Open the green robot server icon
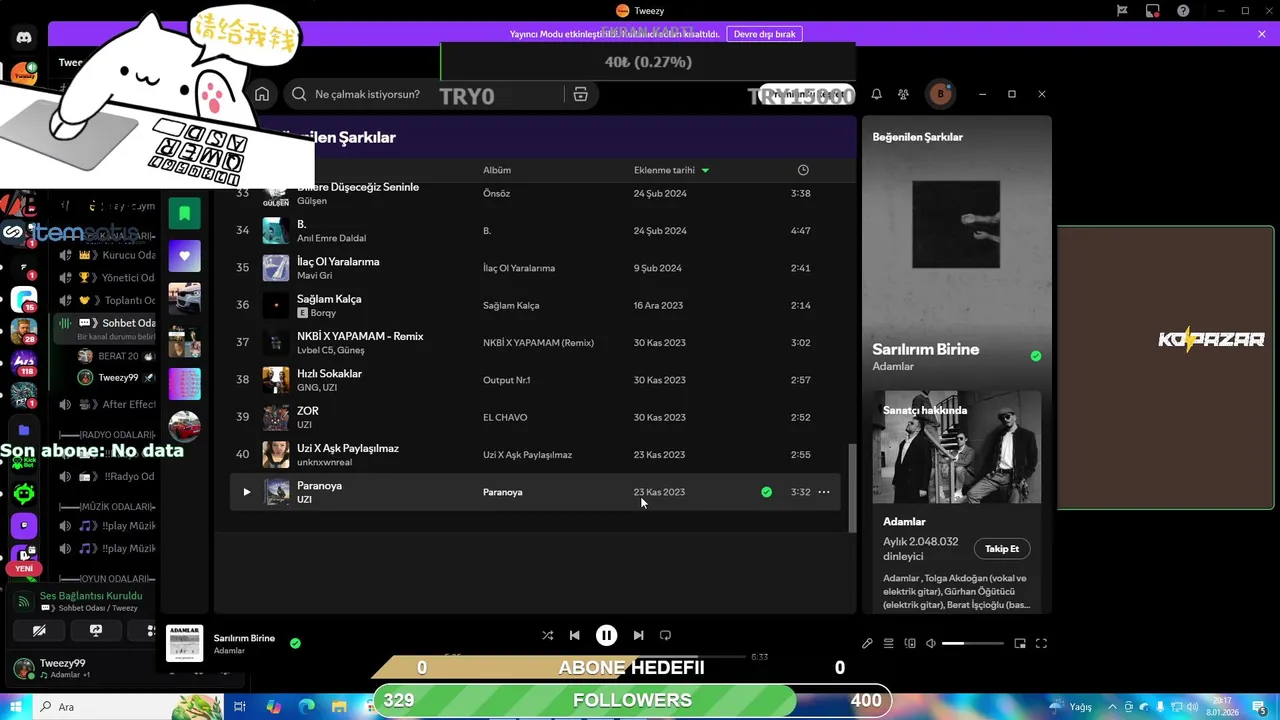The width and height of the screenshot is (1280, 720). click(24, 493)
